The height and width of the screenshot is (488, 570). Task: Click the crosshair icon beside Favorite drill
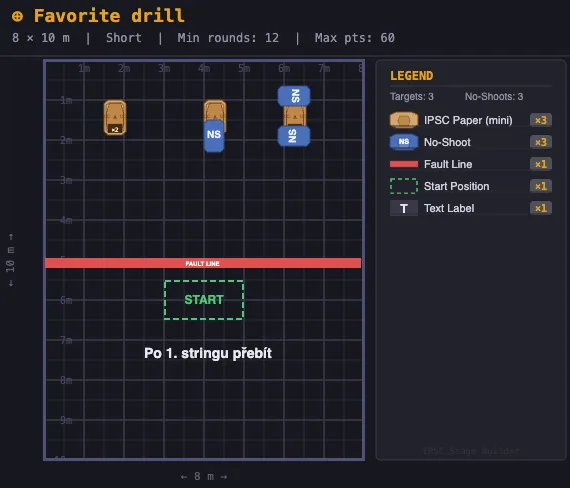(17, 16)
